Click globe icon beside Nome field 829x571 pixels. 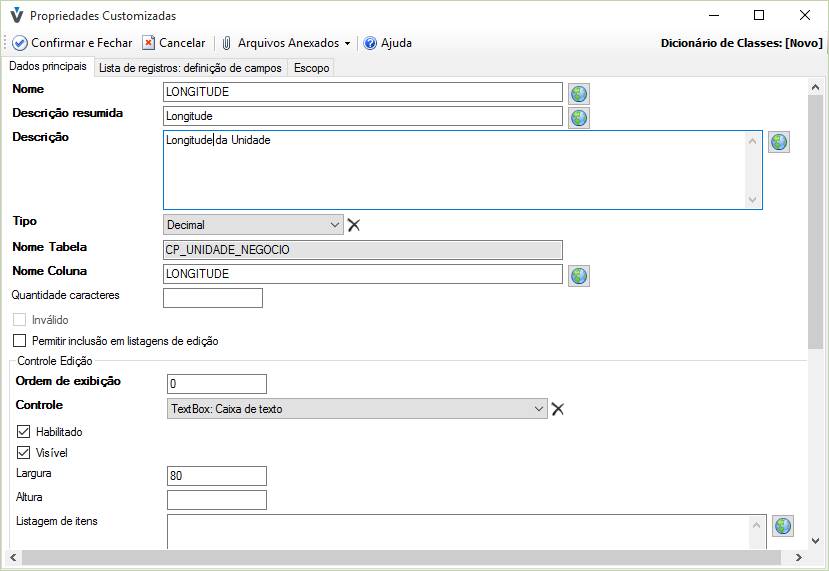click(x=578, y=93)
